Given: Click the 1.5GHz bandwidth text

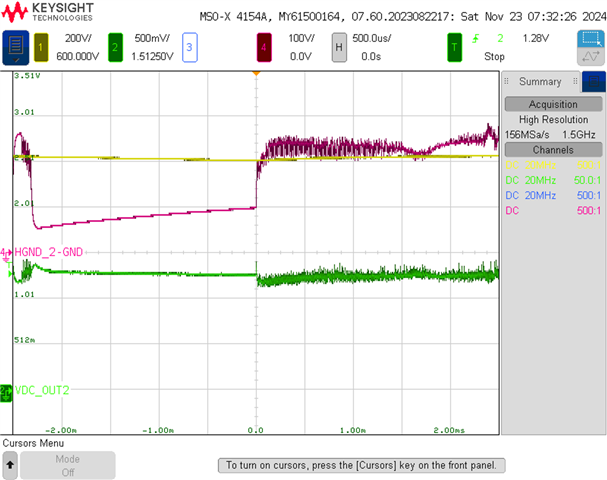Looking at the screenshot, I should click(x=579, y=135).
